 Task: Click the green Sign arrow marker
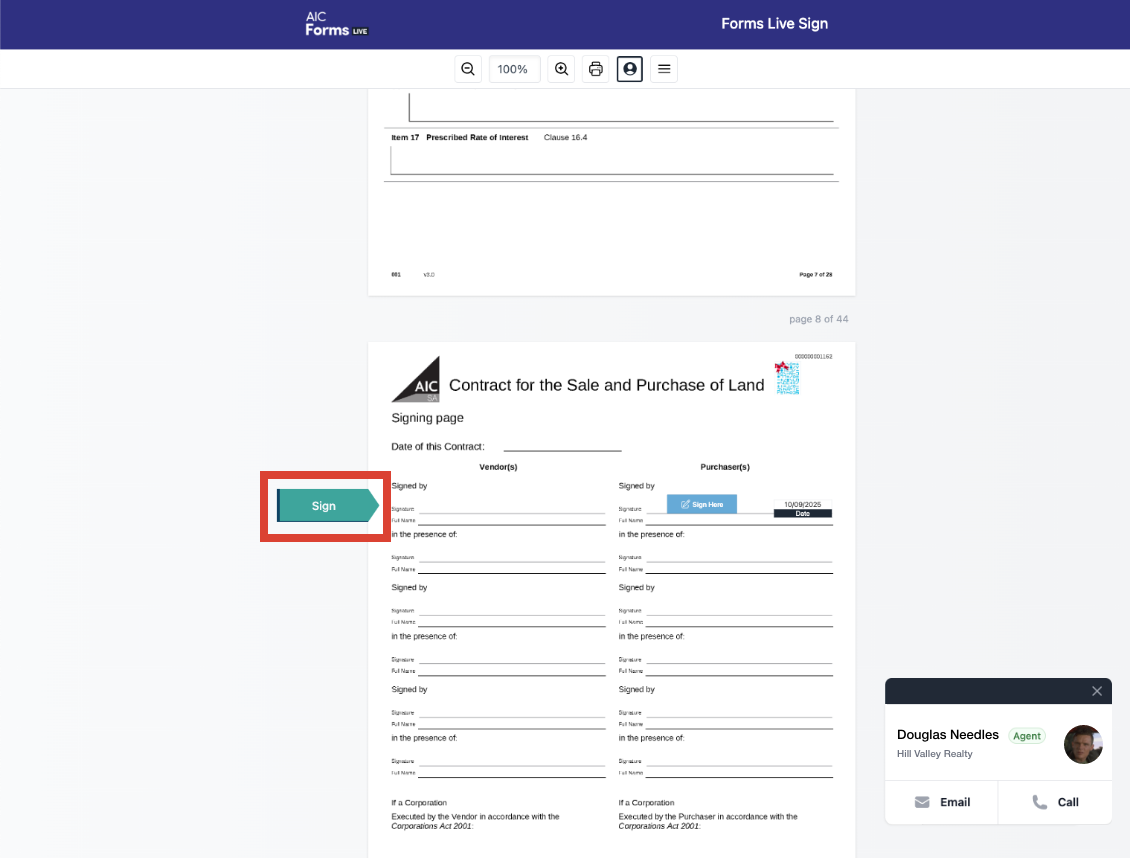[326, 506]
